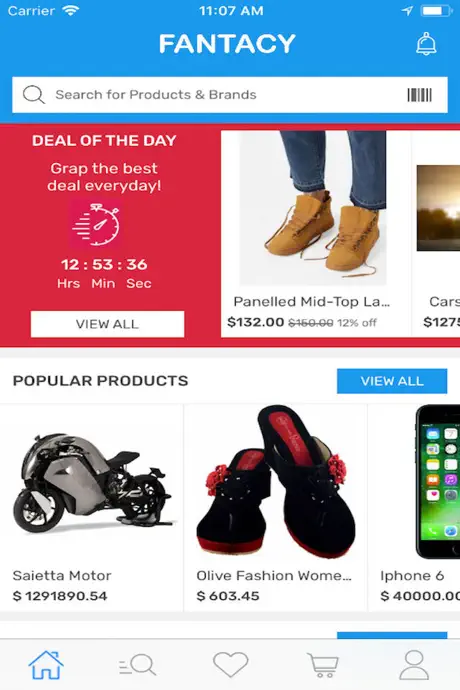This screenshot has height=690, width=460.
Task: Select the Iphone 6 product image
Action: [x=438, y=482]
